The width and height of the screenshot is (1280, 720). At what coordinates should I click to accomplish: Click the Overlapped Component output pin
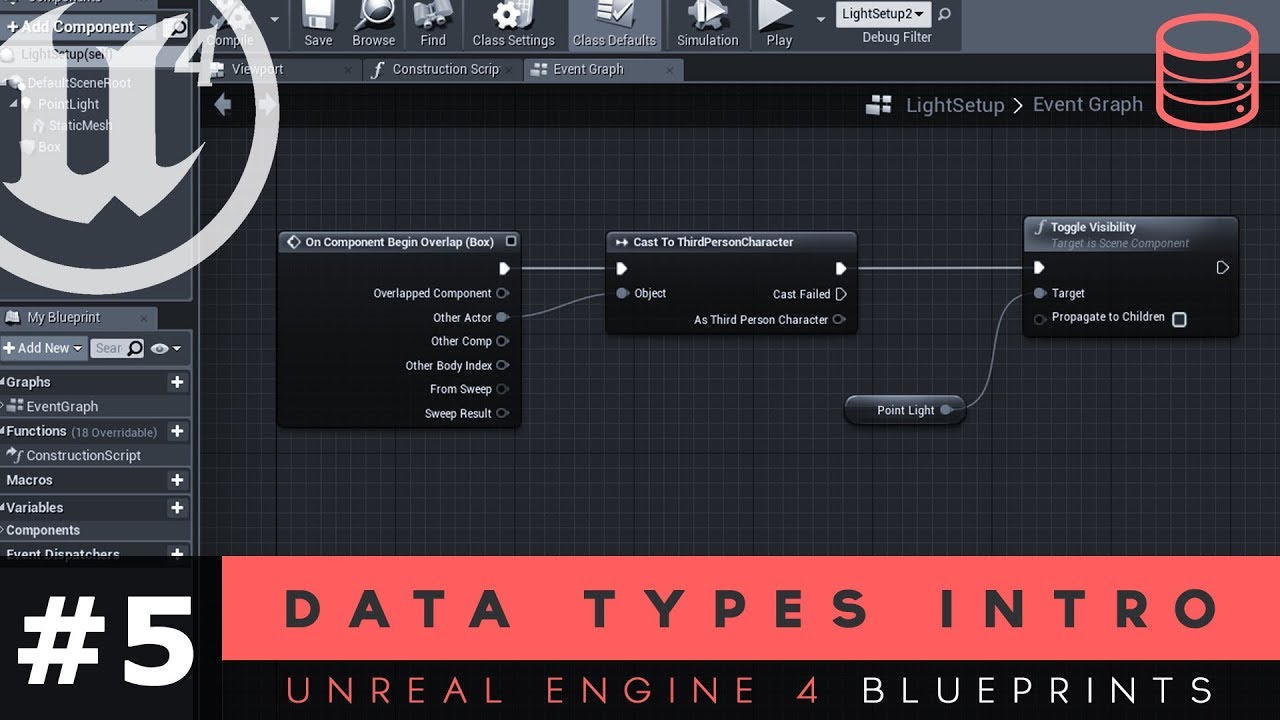tap(502, 293)
